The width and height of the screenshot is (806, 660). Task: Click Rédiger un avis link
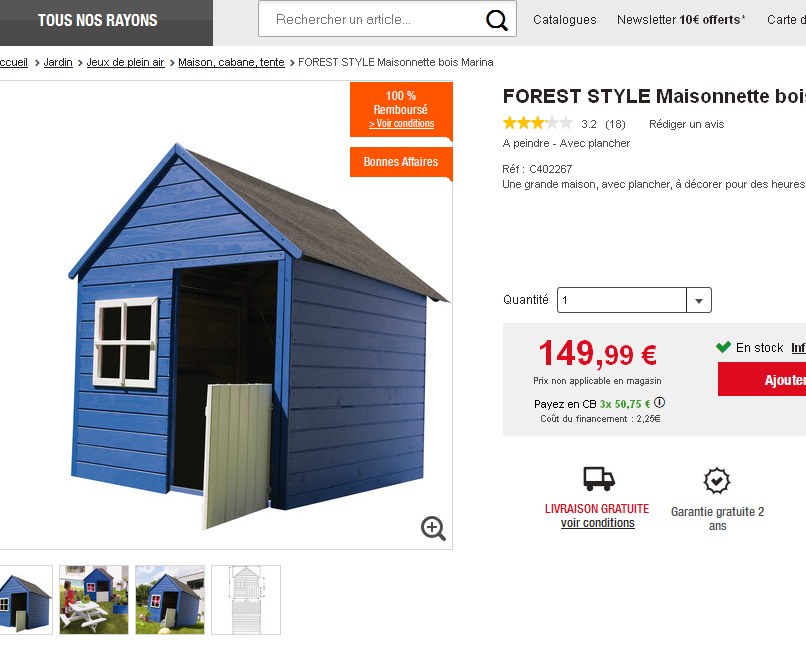click(x=686, y=124)
